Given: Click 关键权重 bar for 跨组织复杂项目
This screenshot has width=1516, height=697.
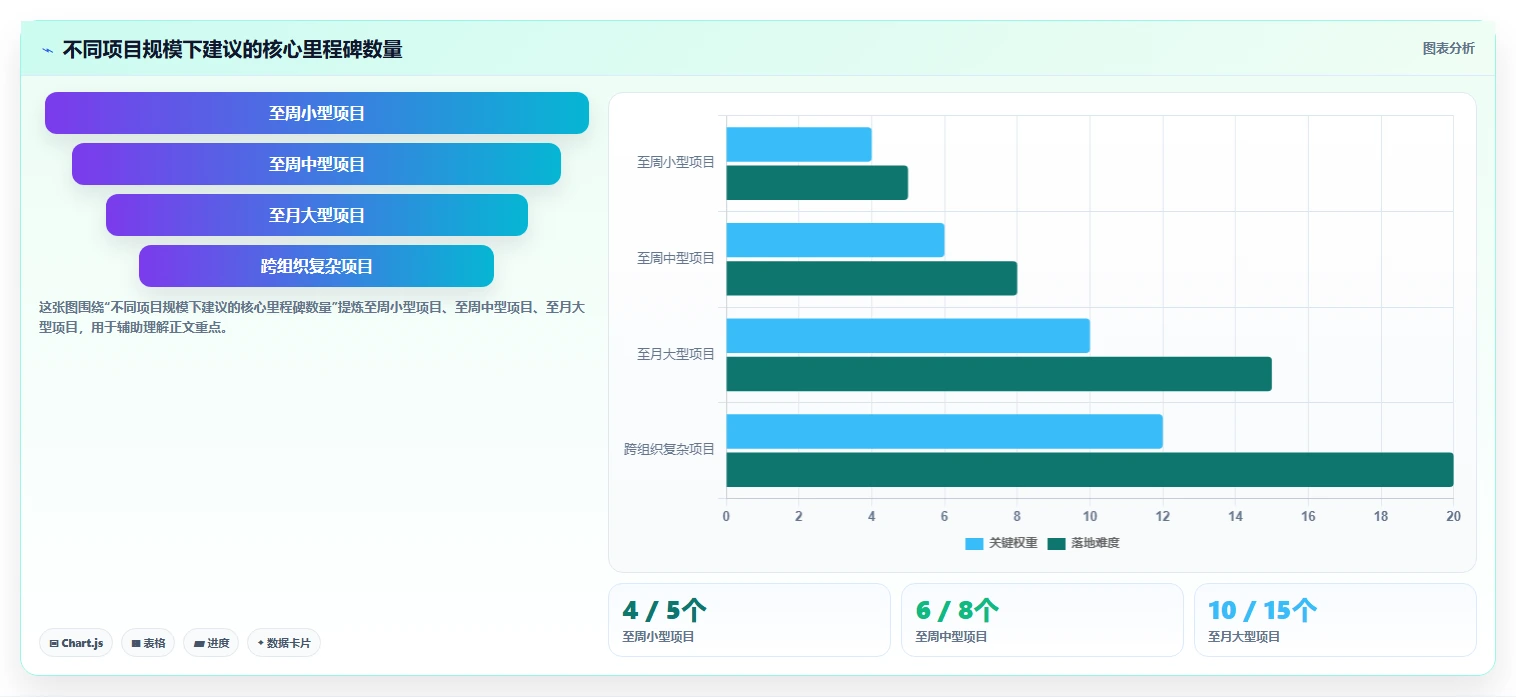Looking at the screenshot, I should 944,431.
